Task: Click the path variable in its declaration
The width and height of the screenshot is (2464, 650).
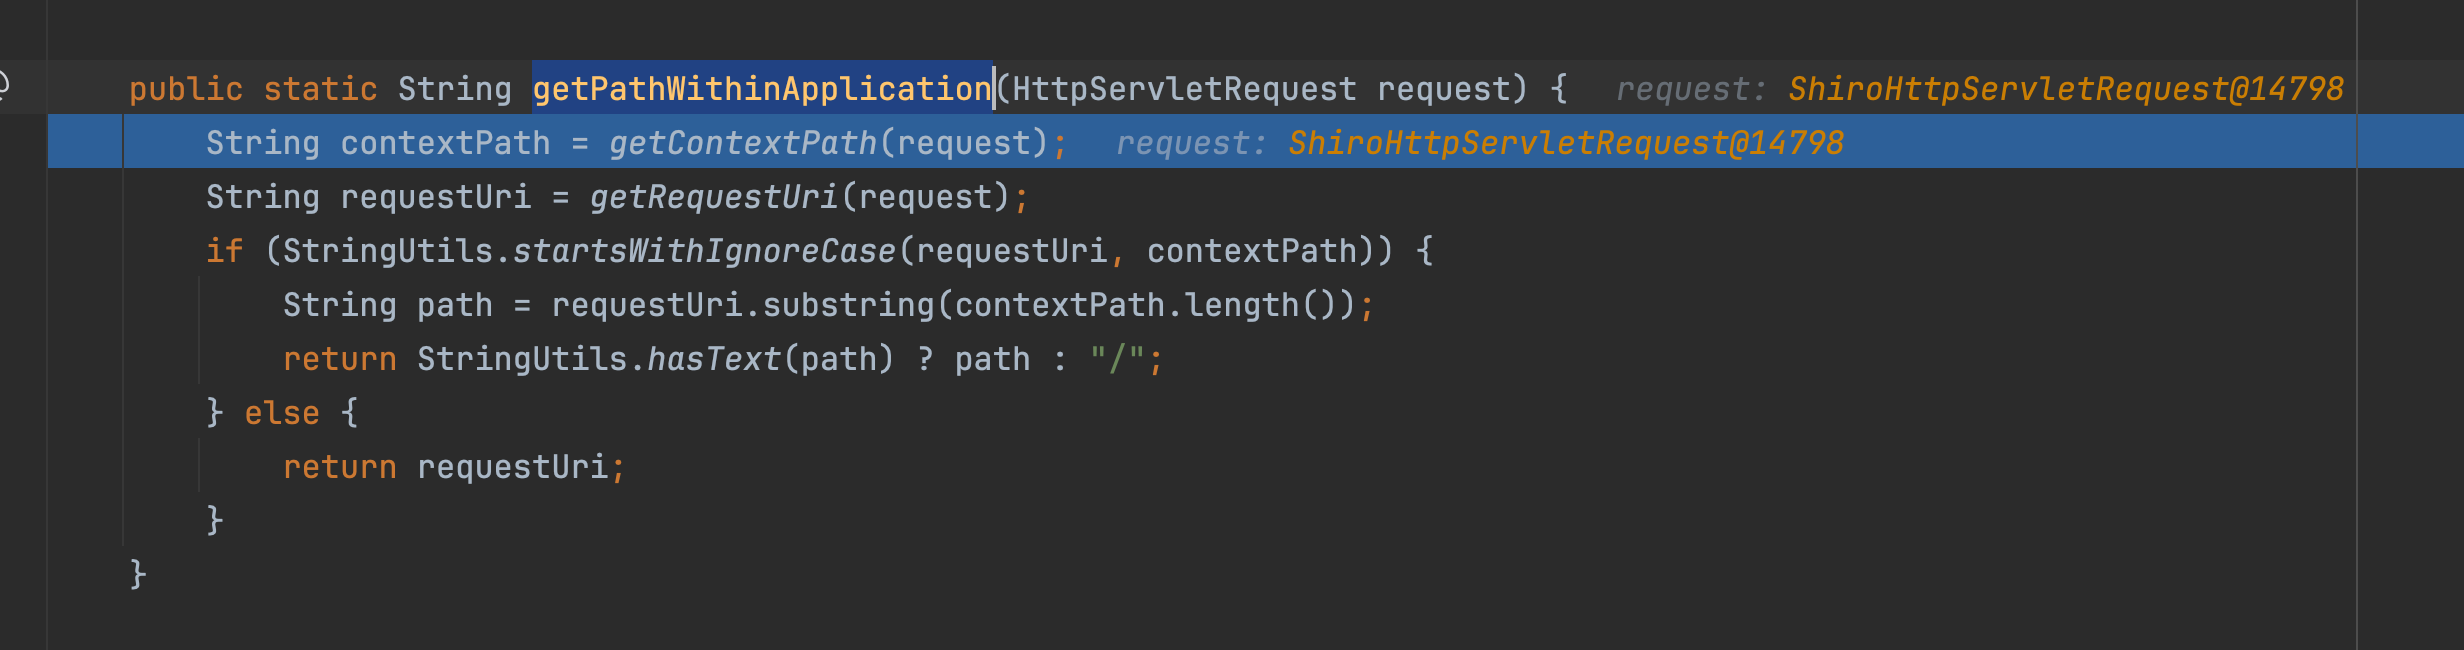Action: point(454,305)
